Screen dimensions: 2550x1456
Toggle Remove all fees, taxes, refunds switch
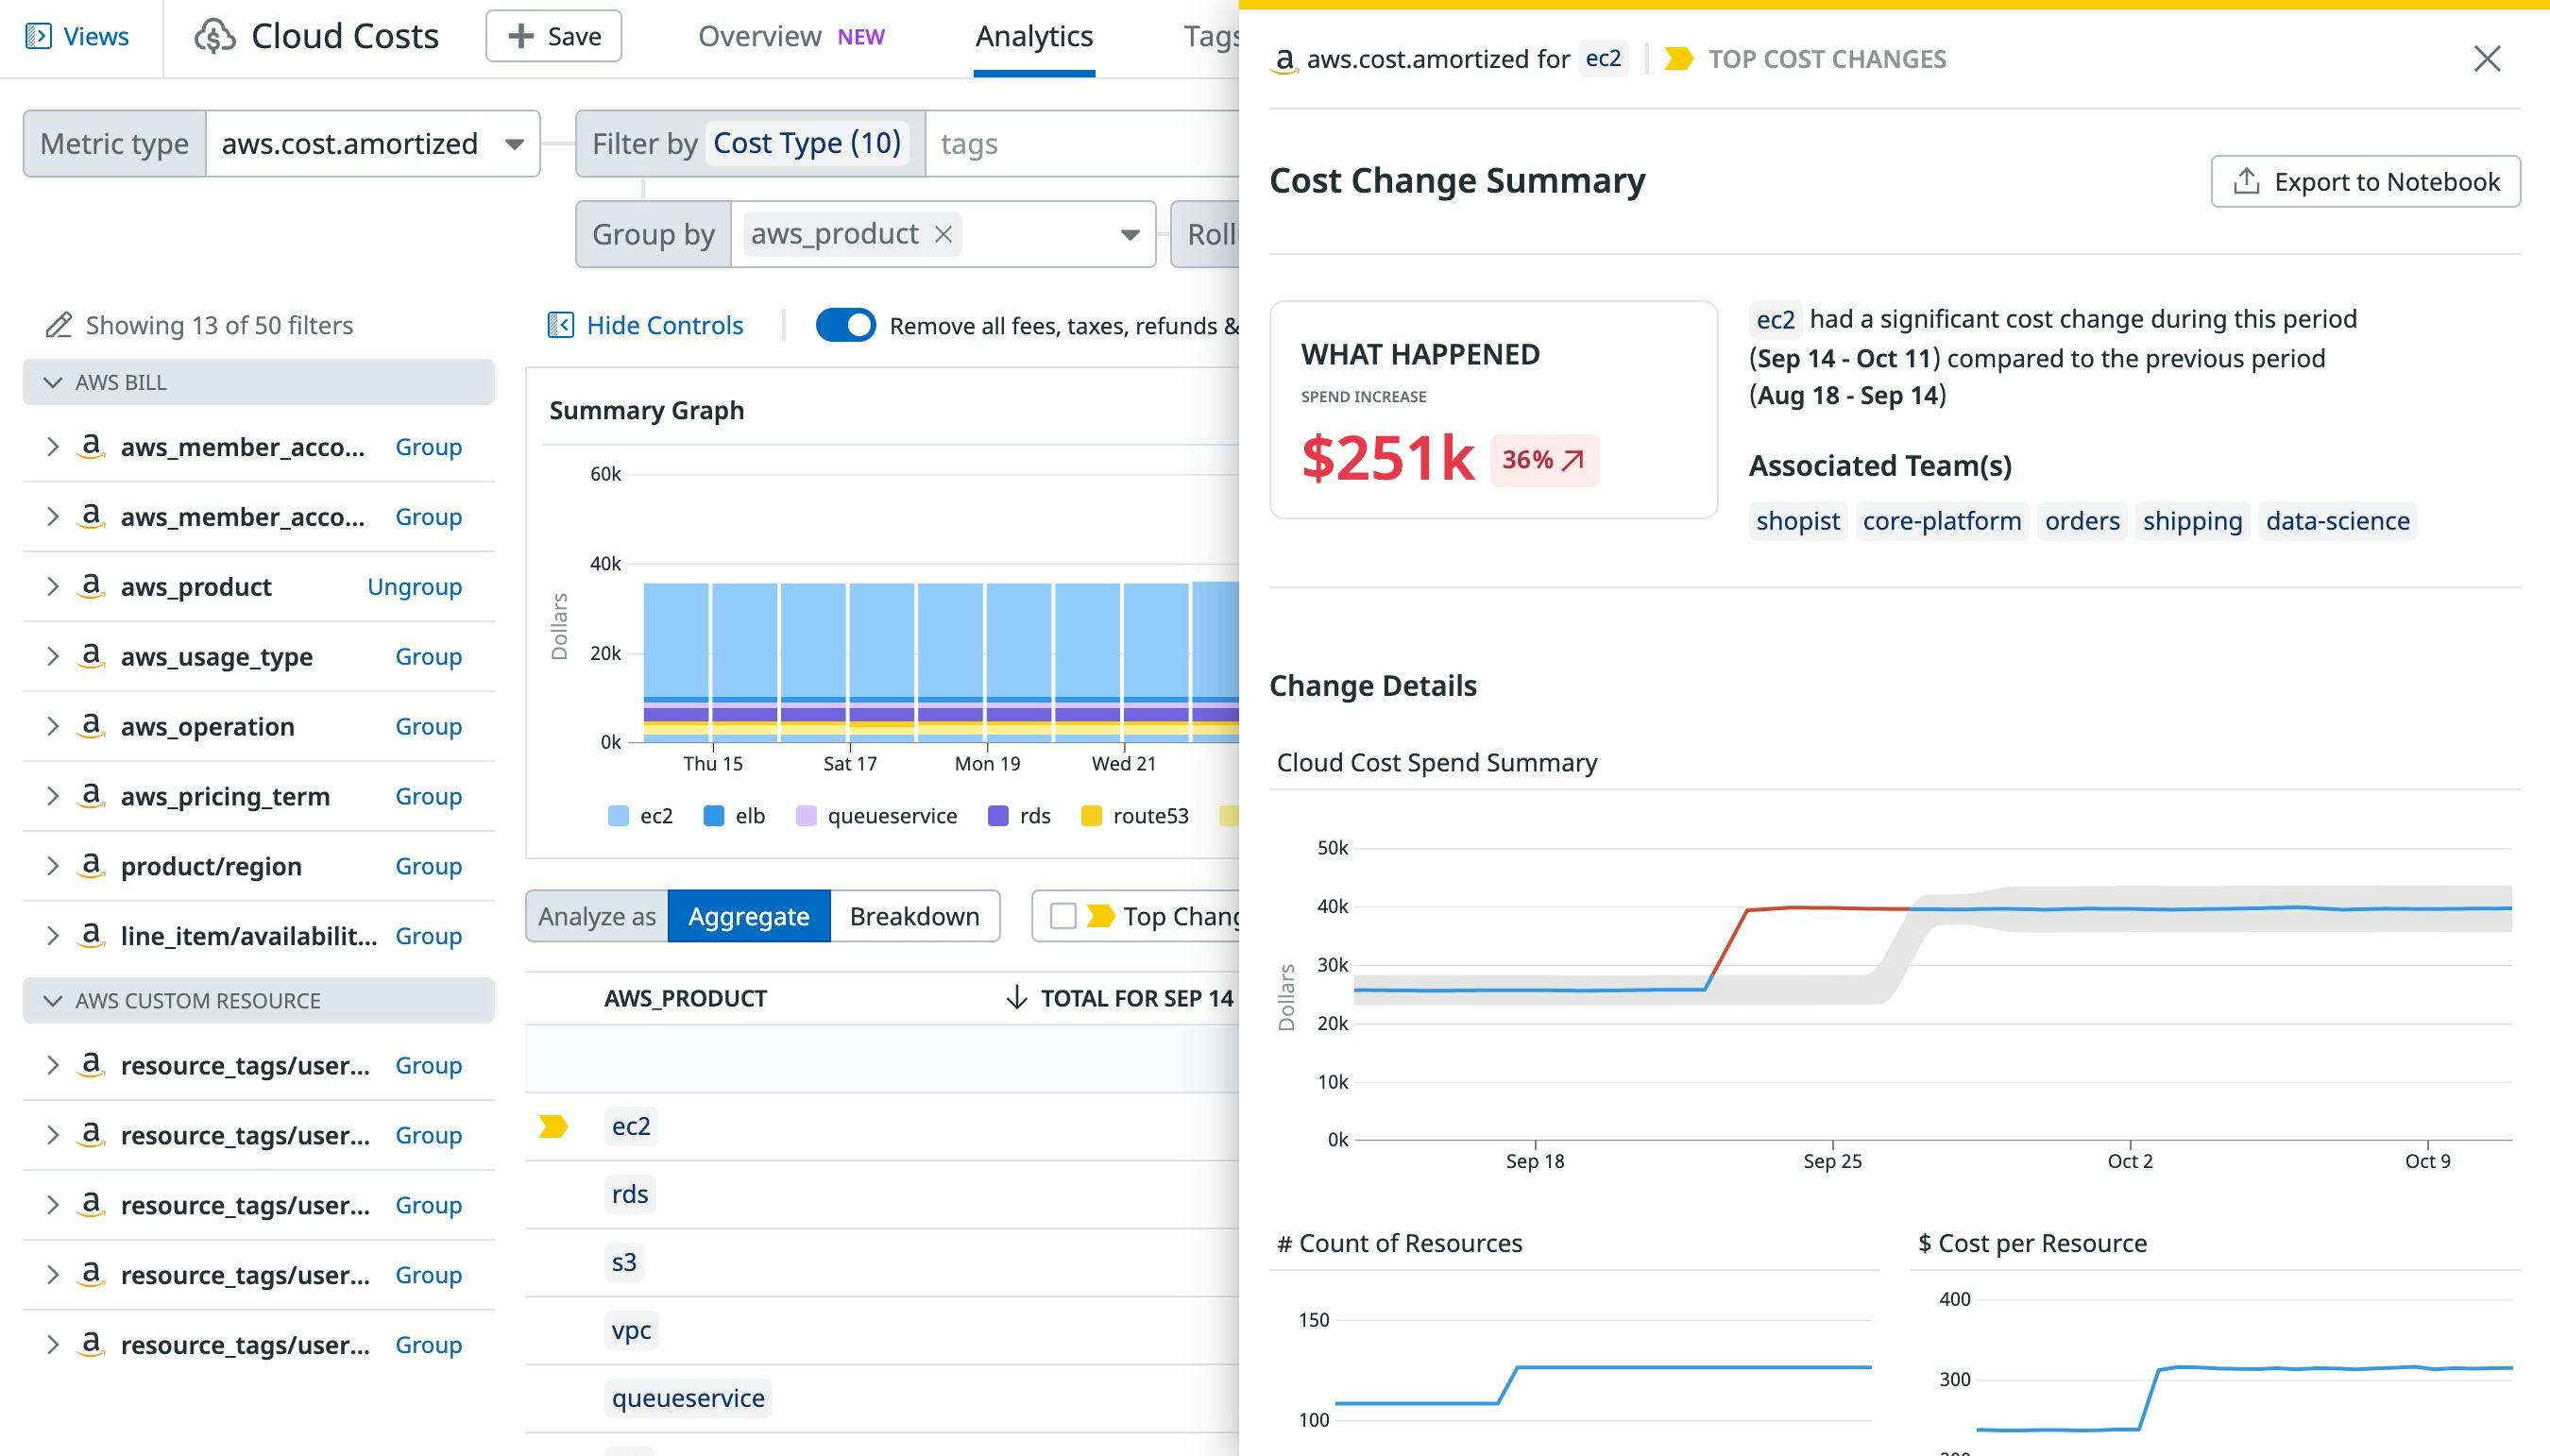(846, 325)
